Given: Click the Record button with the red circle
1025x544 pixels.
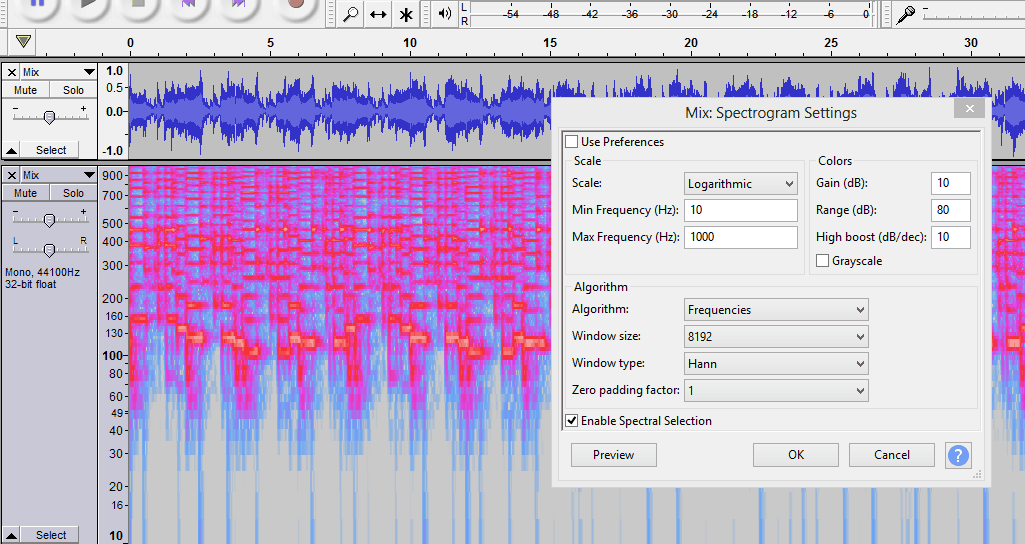Looking at the screenshot, I should pyautogui.click(x=296, y=5).
